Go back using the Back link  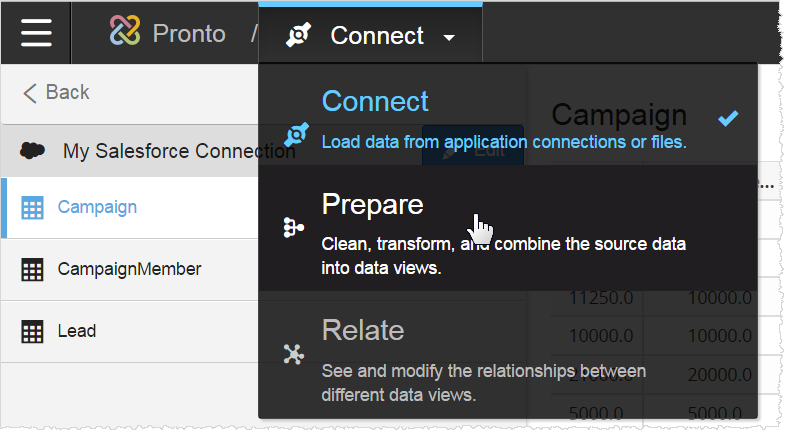tap(56, 93)
